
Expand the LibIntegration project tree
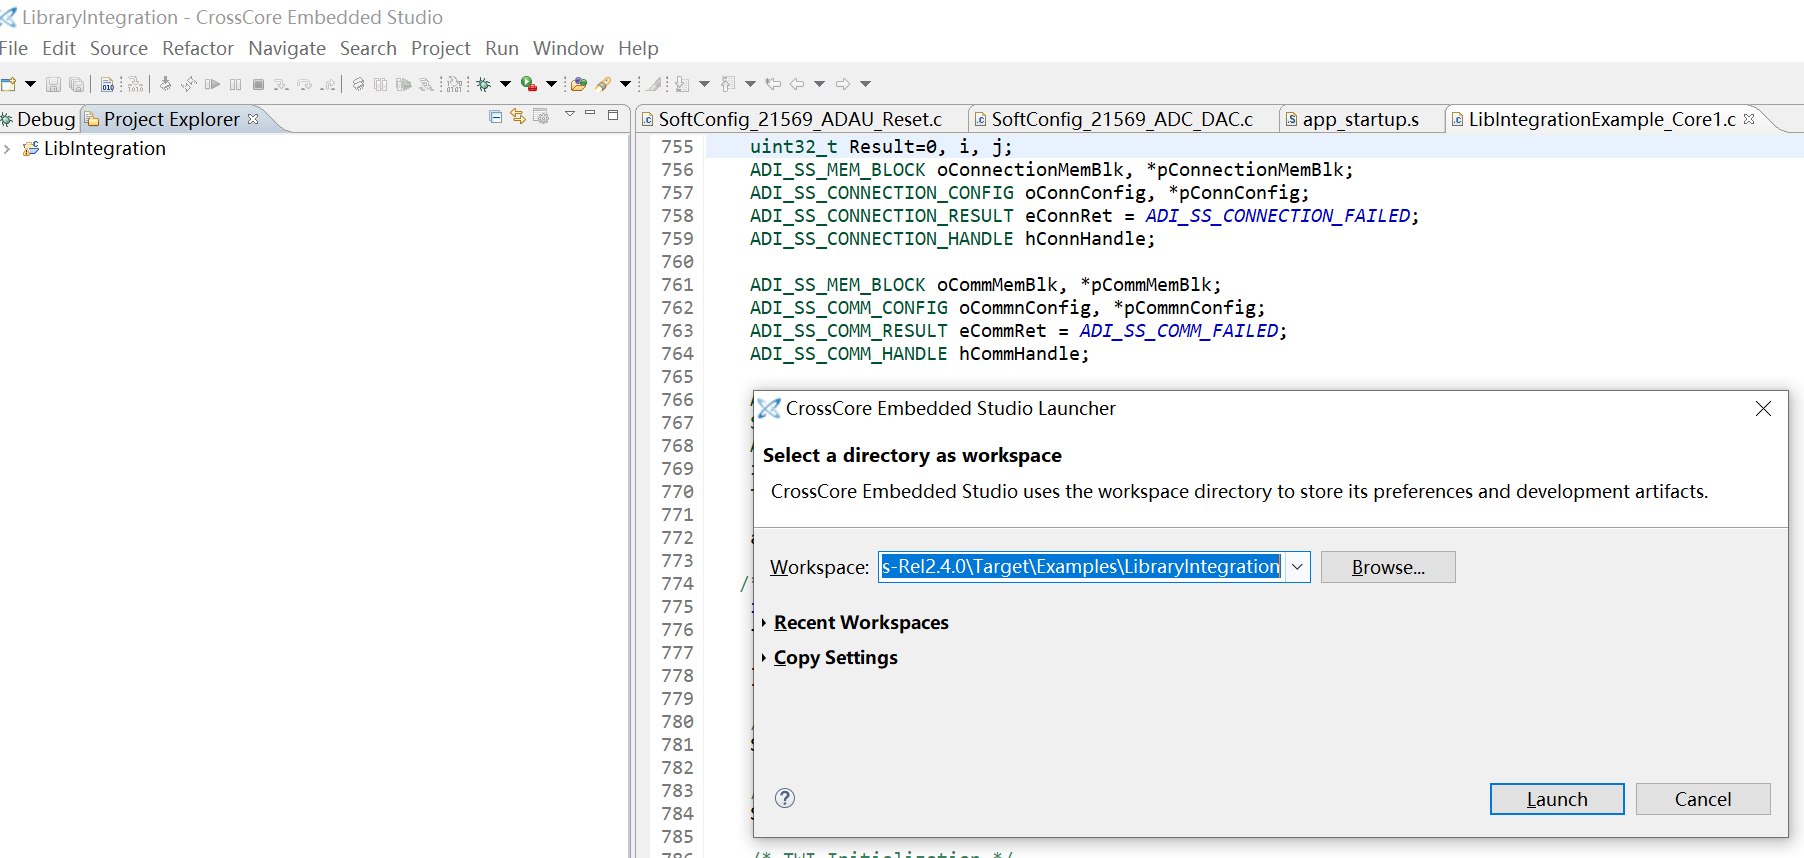point(8,149)
